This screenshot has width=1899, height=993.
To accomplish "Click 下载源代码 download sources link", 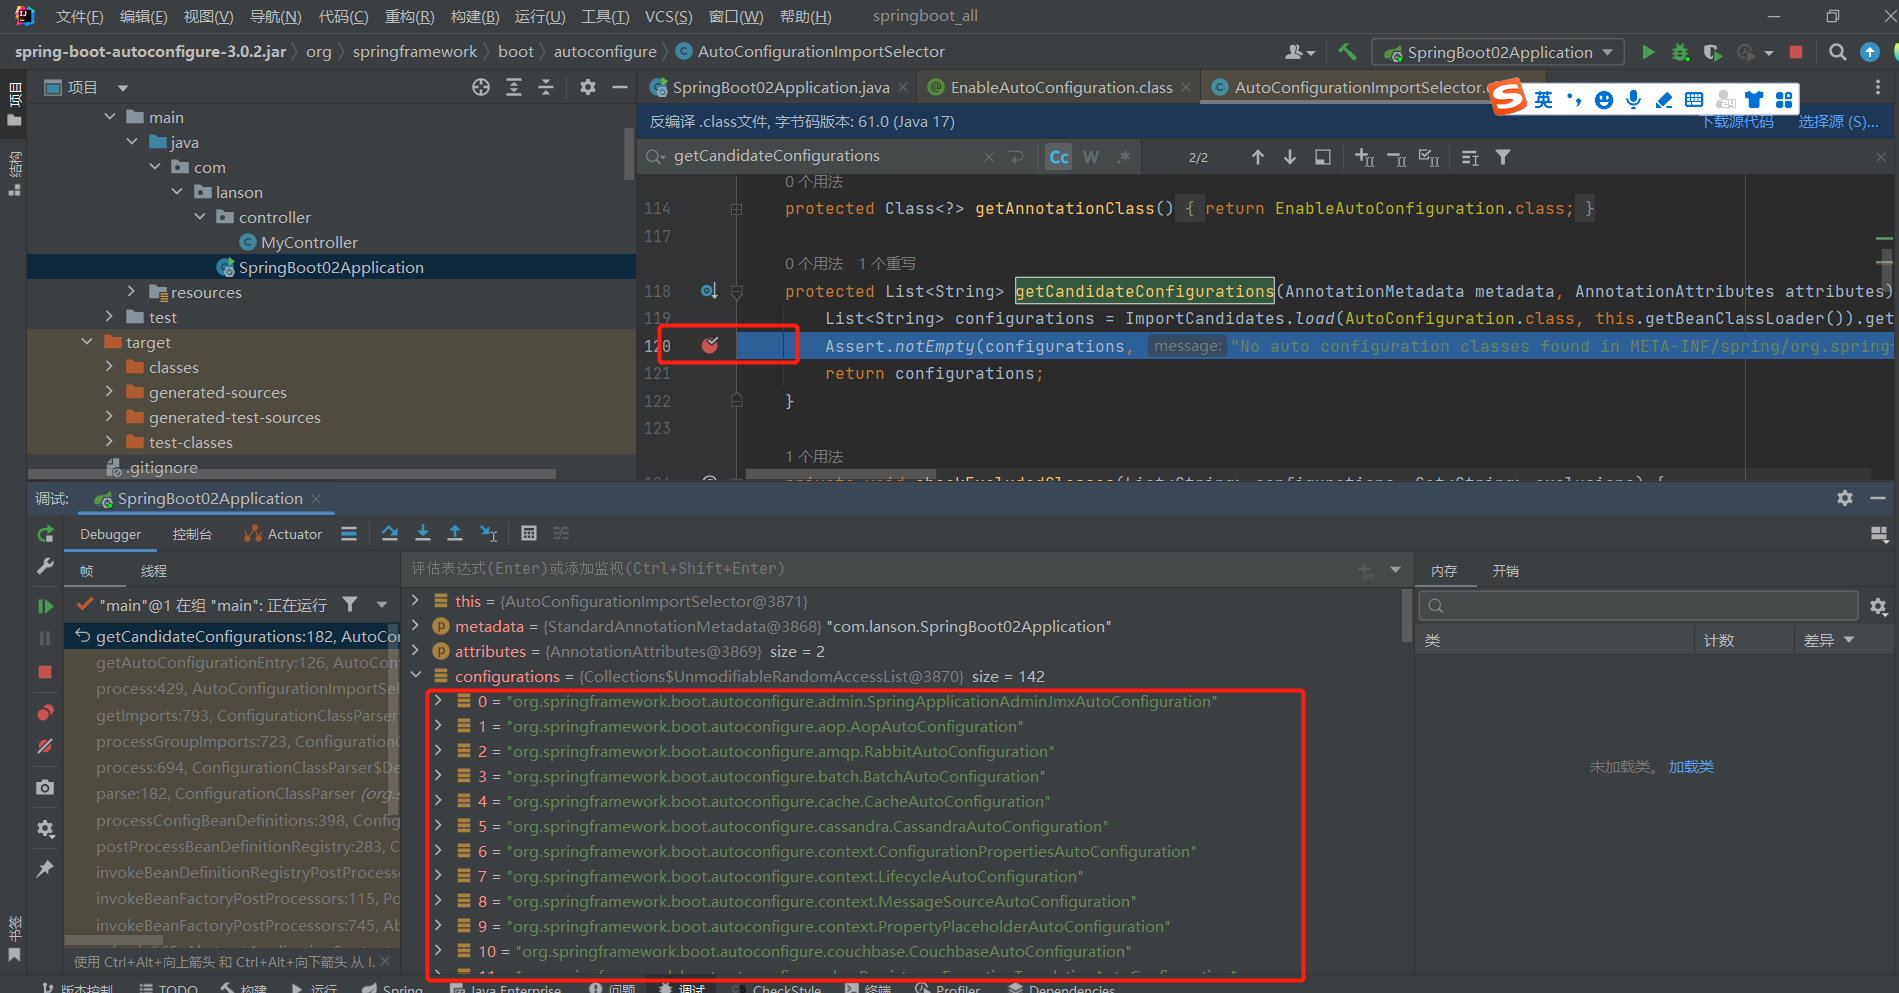I will [1738, 121].
